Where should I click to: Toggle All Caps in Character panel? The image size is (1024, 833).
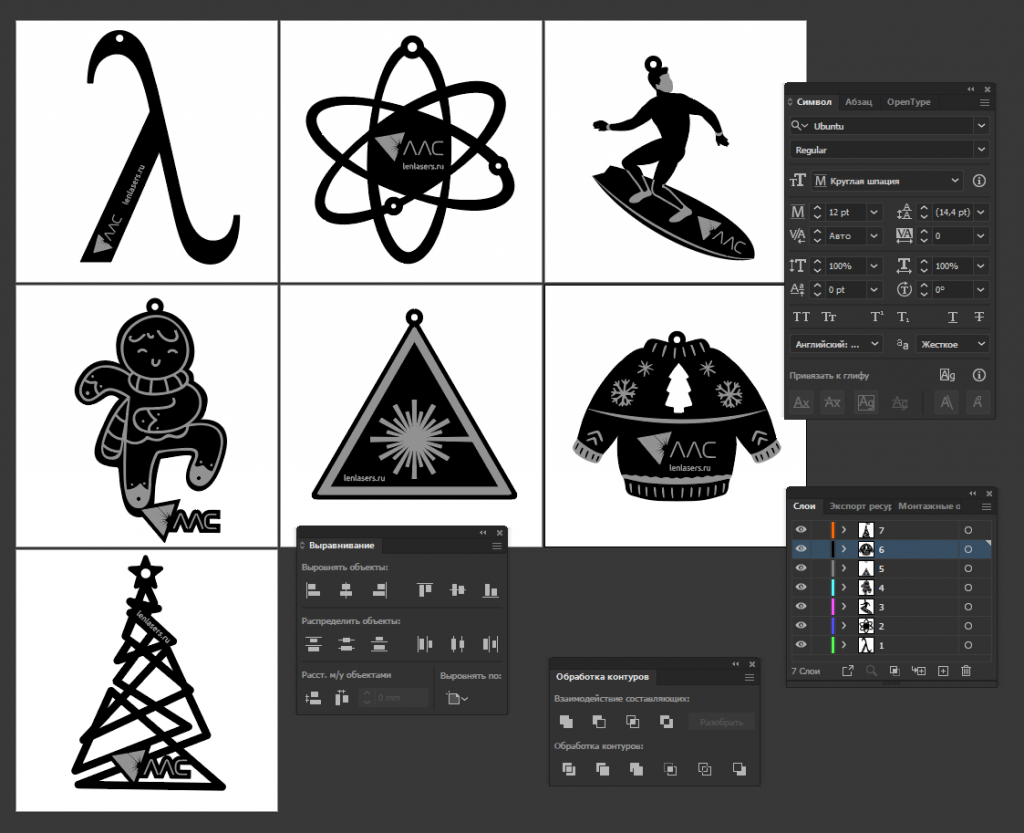click(803, 317)
